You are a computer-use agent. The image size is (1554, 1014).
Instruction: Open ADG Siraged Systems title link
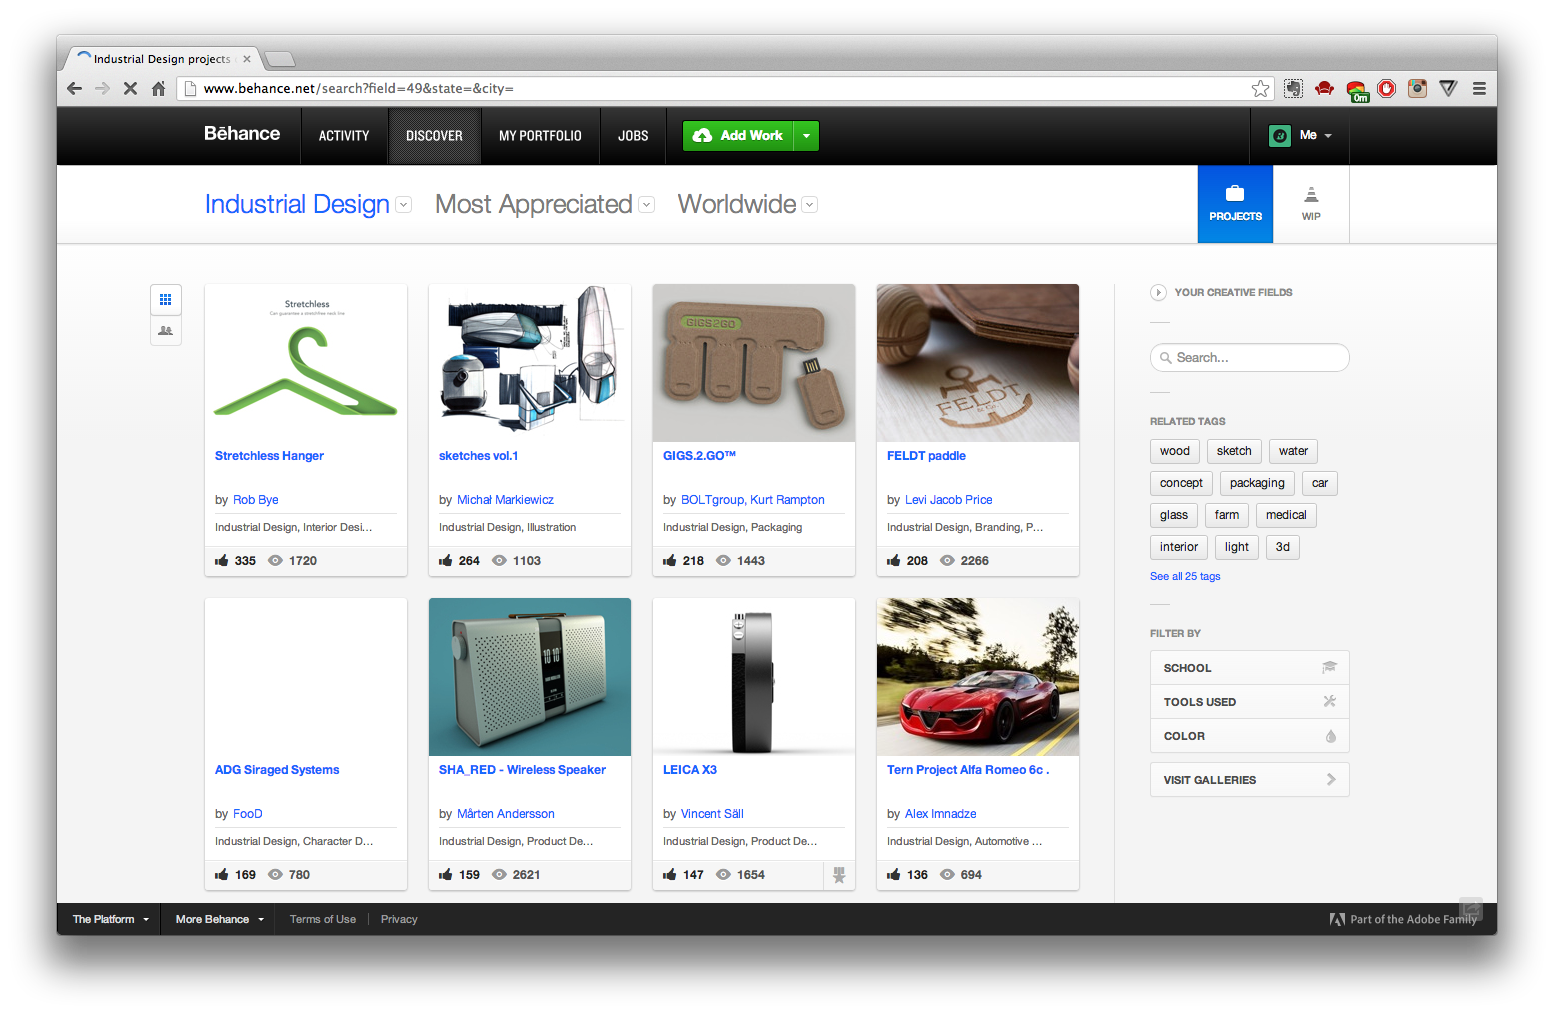point(277,770)
